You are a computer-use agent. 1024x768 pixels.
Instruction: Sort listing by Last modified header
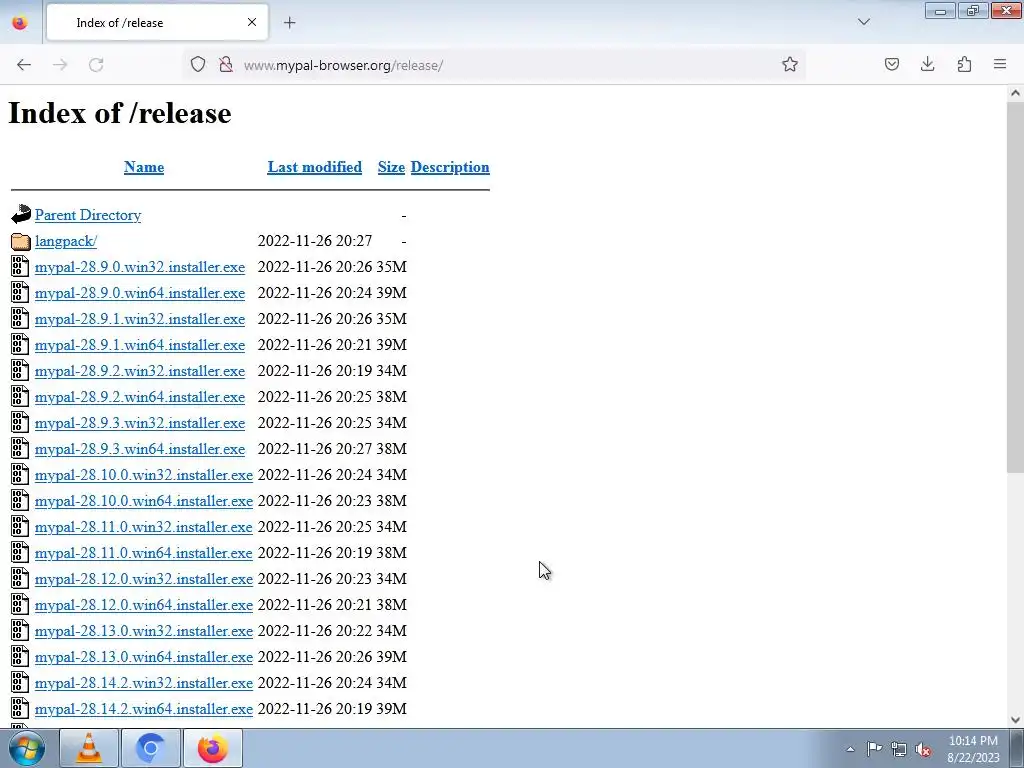pos(315,167)
